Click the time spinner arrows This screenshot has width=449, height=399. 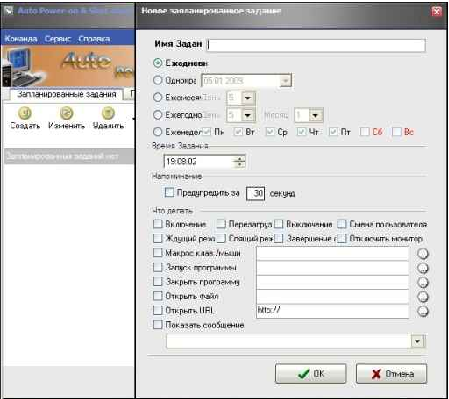(239, 162)
